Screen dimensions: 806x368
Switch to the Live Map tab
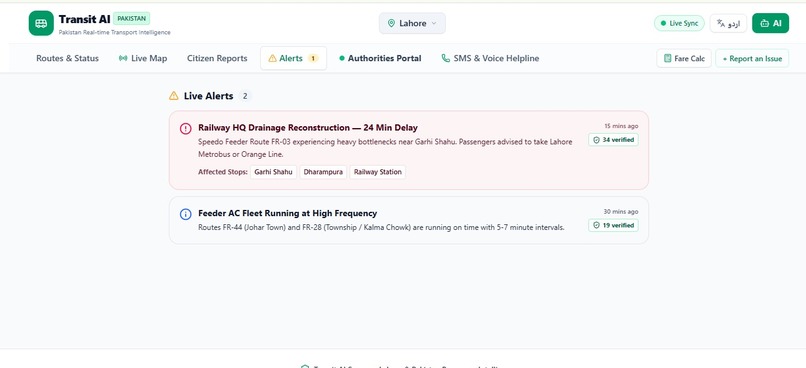click(143, 58)
